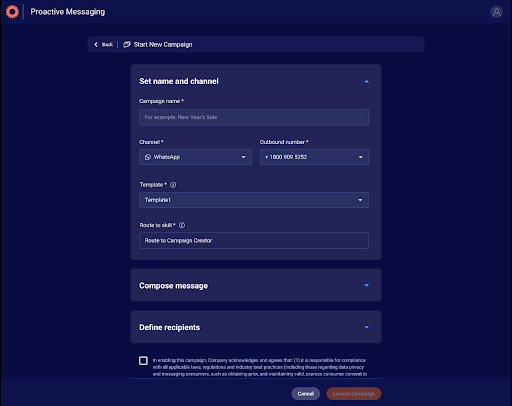Open the user profile avatar icon
The width and height of the screenshot is (512, 406).
pyautogui.click(x=496, y=12)
